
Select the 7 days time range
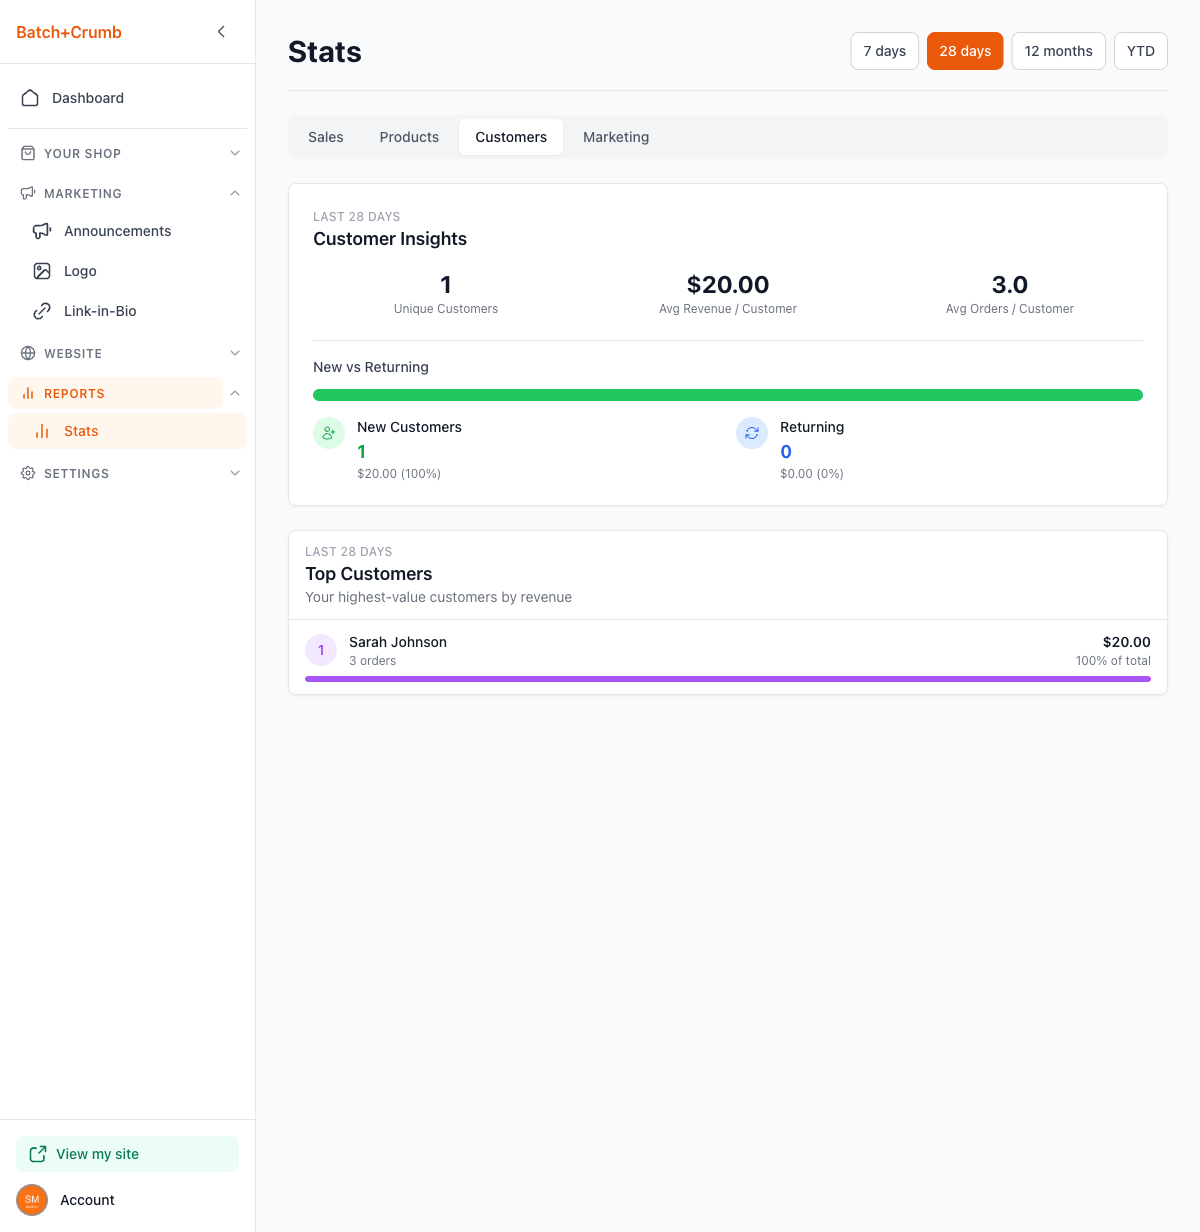tap(884, 51)
